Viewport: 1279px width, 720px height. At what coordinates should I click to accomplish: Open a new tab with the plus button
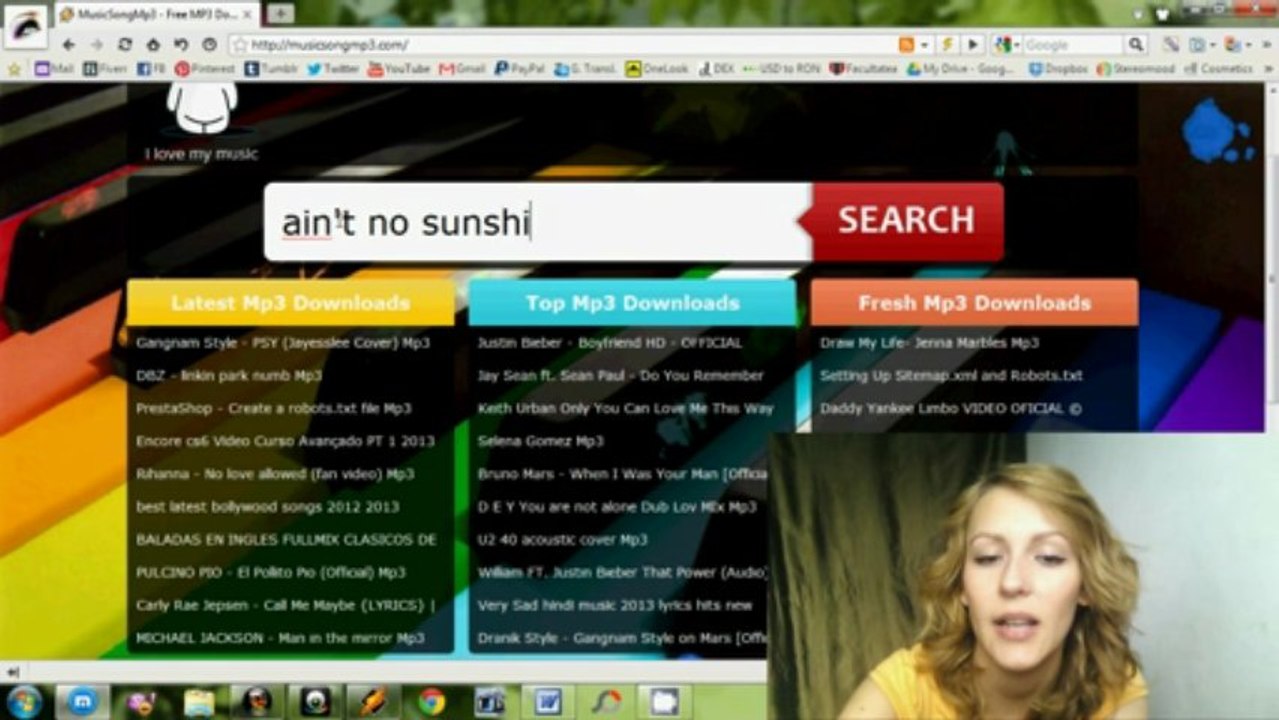click(282, 13)
